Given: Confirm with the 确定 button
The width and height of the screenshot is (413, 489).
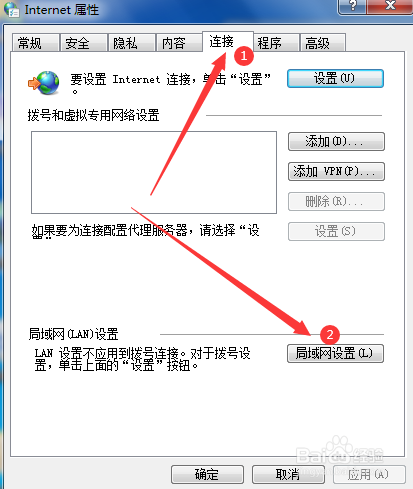Looking at the screenshot, I should pos(207,474).
